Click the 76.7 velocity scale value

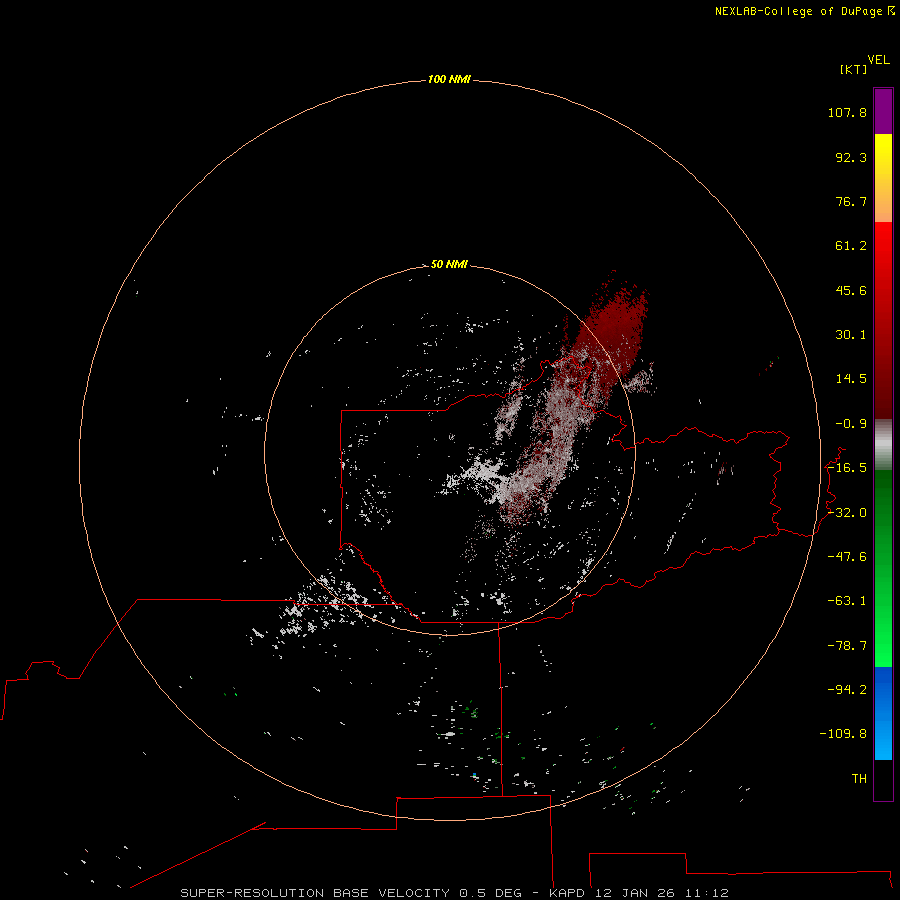(851, 201)
